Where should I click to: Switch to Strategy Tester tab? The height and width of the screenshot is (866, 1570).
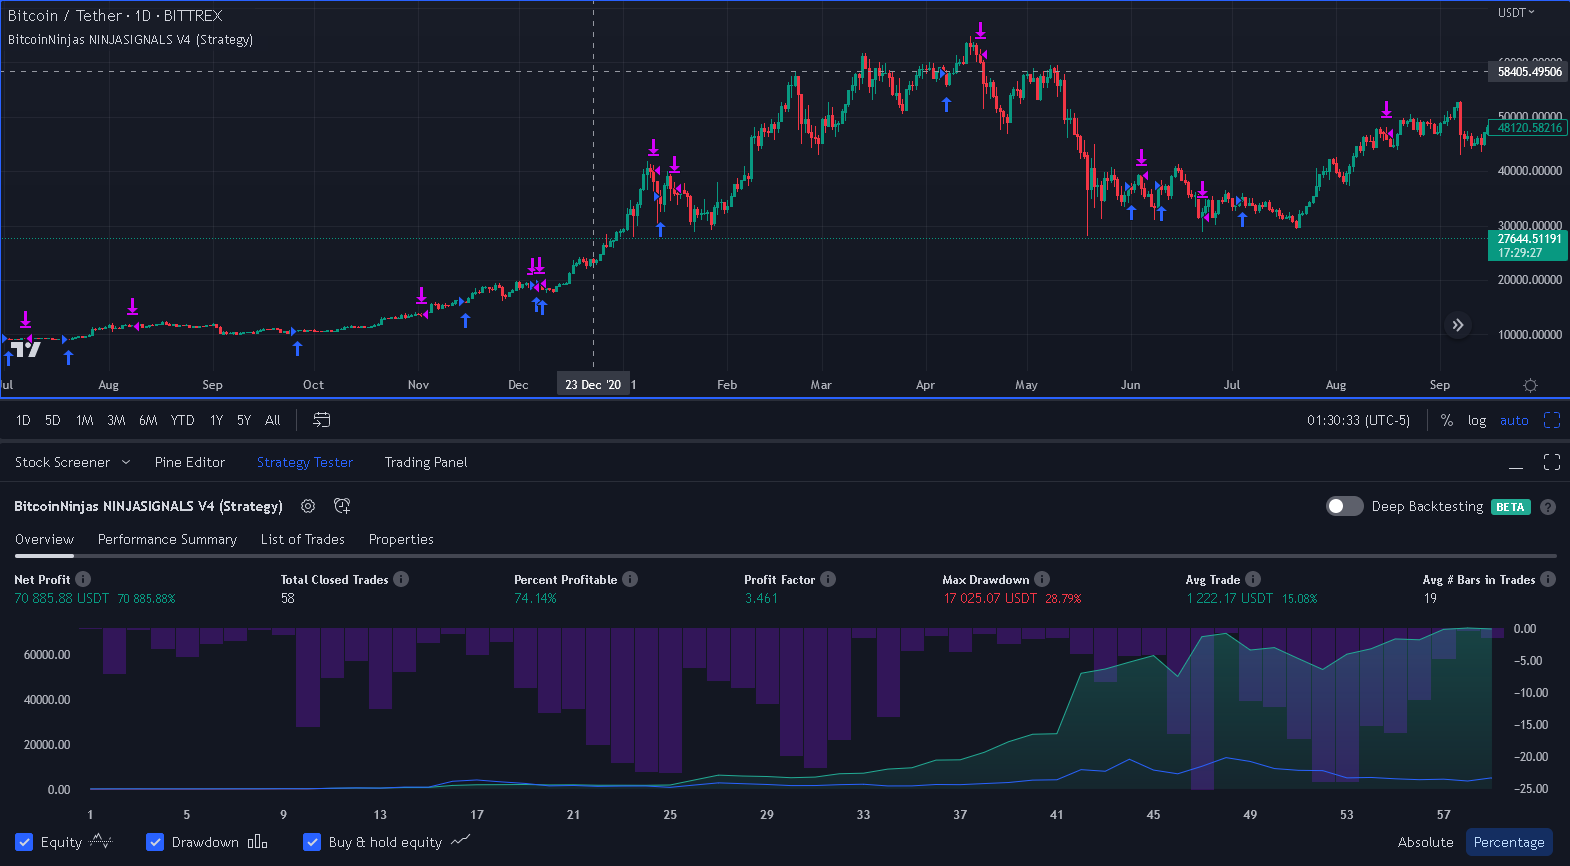(x=305, y=462)
